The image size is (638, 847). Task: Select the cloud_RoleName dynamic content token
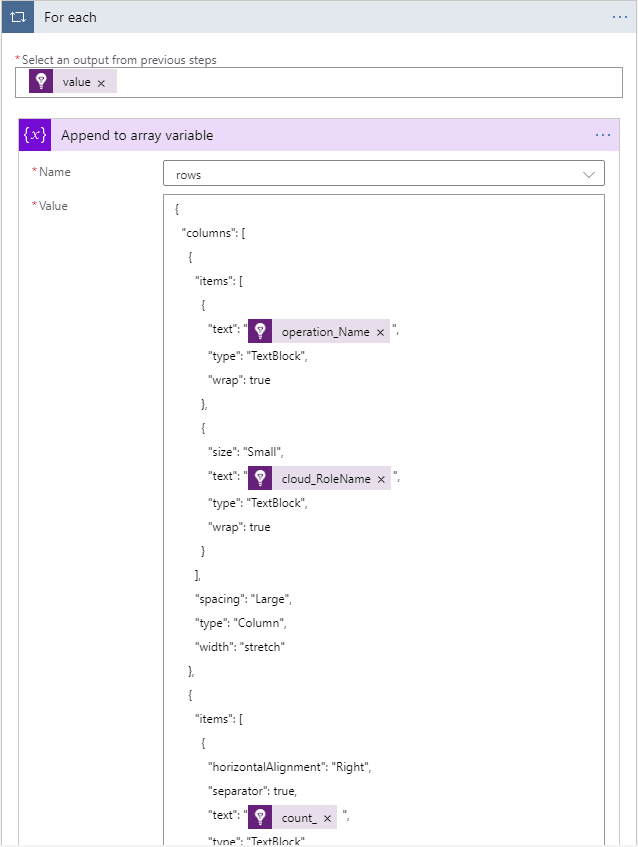pyautogui.click(x=326, y=479)
